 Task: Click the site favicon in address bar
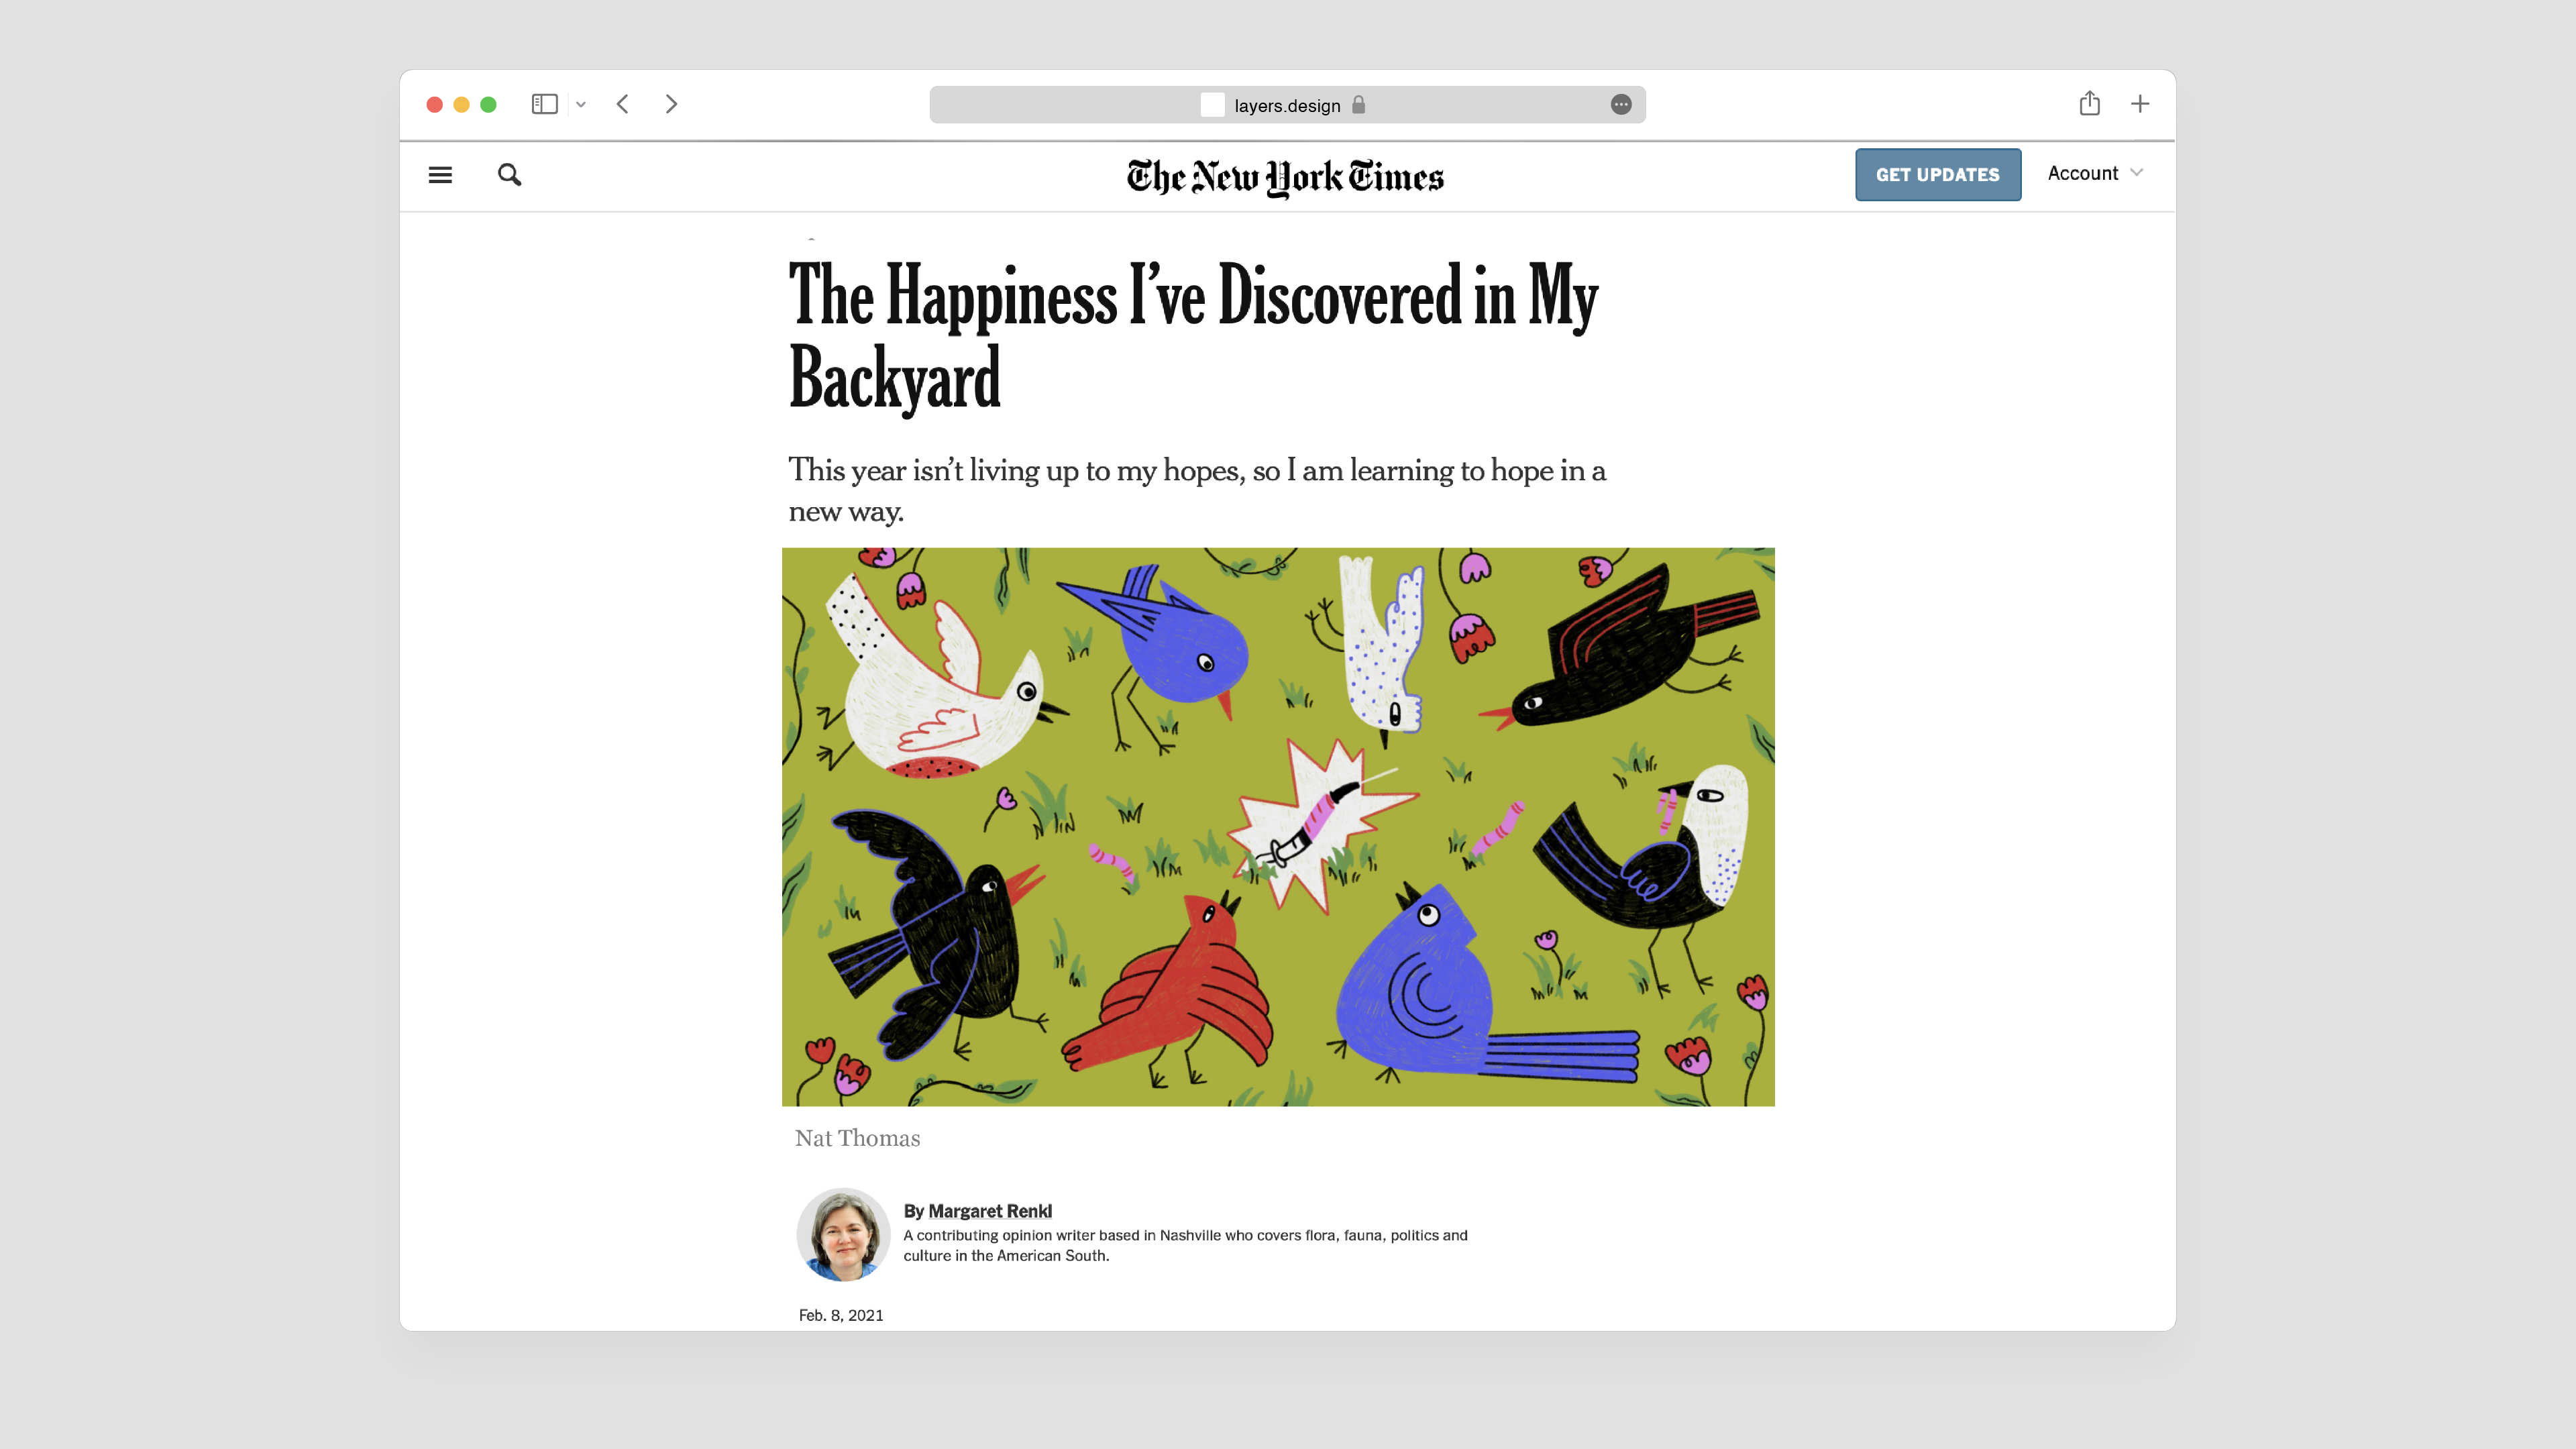click(x=1212, y=105)
